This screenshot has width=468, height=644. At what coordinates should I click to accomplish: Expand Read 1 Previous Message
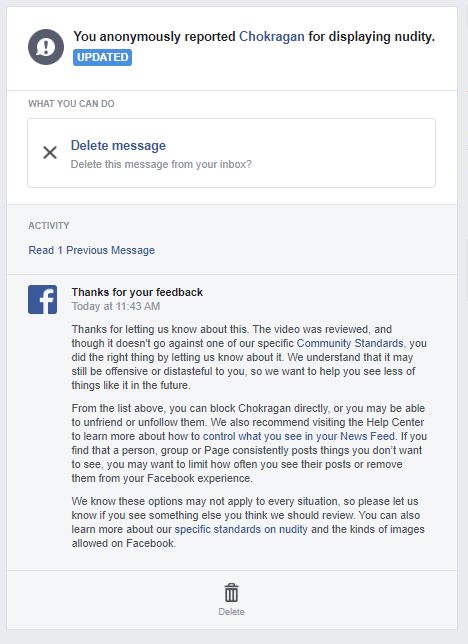92,250
